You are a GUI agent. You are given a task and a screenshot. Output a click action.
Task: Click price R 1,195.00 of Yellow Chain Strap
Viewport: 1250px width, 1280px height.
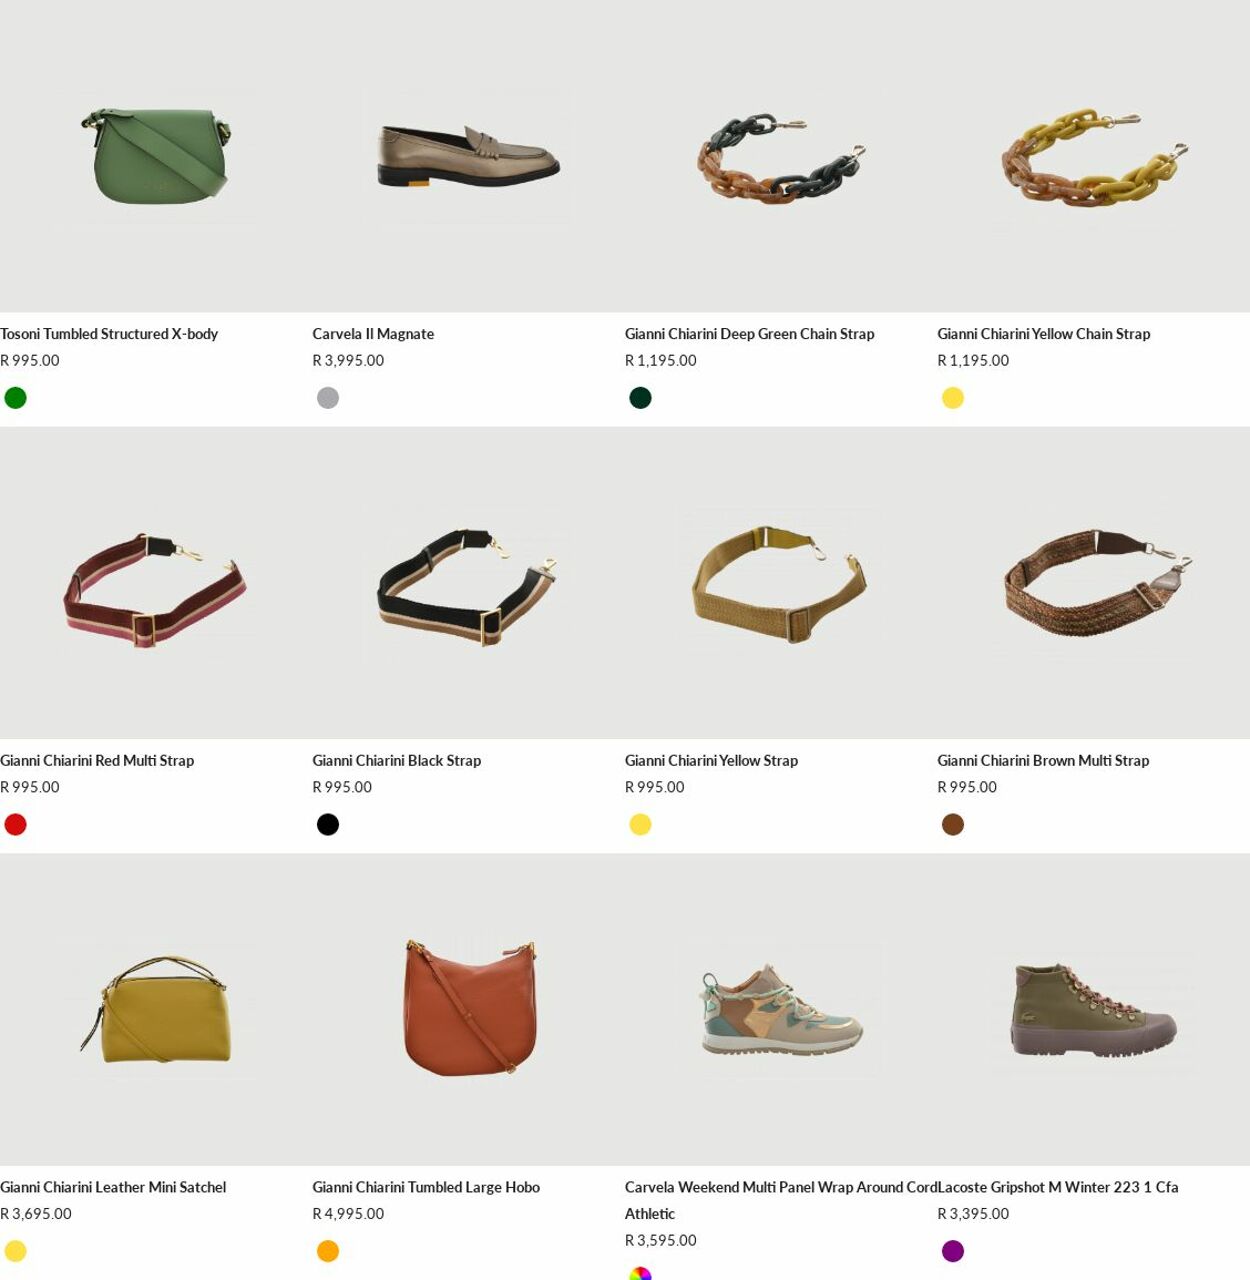tap(973, 361)
